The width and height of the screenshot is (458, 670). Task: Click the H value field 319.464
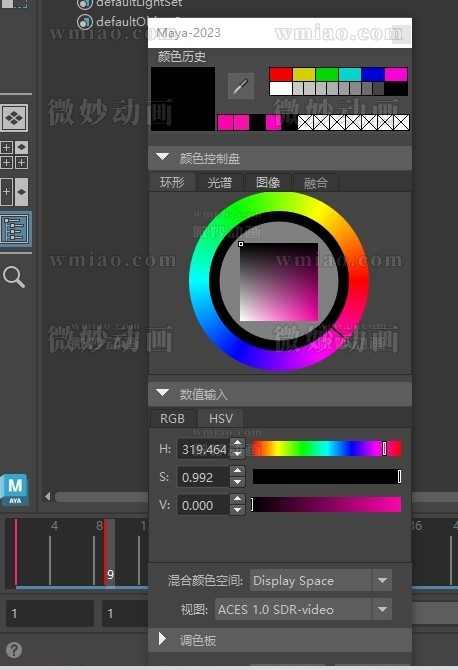[203, 449]
